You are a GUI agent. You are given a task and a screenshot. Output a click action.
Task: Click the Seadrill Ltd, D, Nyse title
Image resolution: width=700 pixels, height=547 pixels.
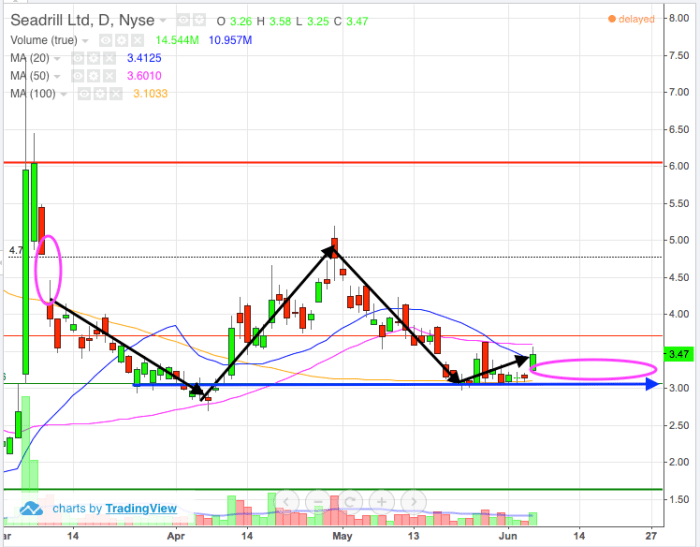[x=83, y=21]
